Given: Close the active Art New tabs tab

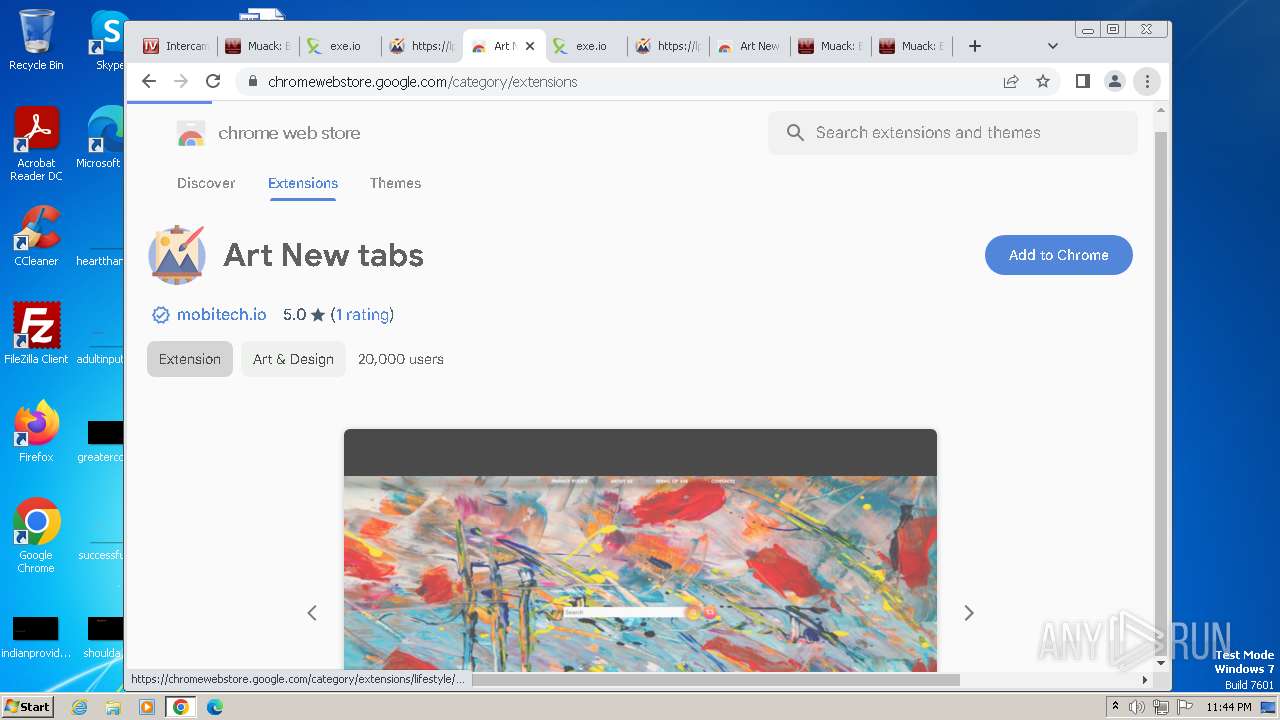Looking at the screenshot, I should pos(530,46).
